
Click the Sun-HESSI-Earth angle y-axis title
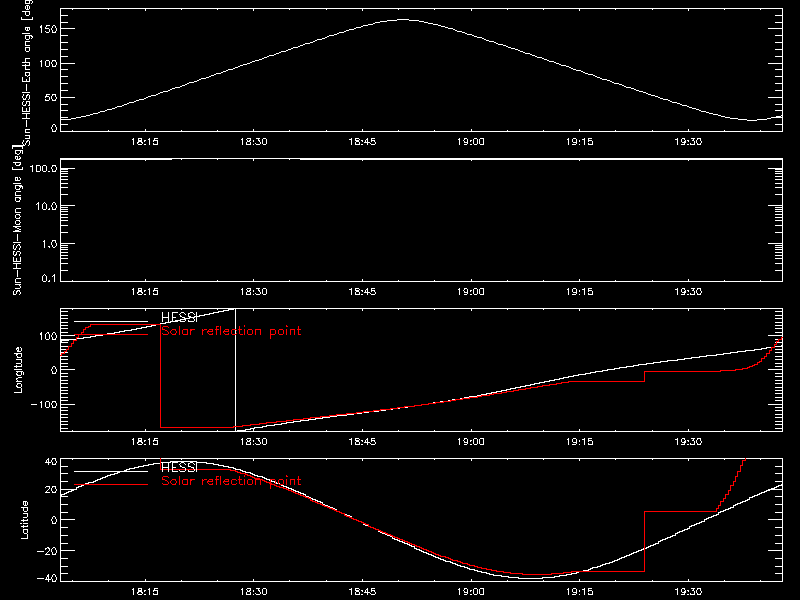(x=27, y=72)
